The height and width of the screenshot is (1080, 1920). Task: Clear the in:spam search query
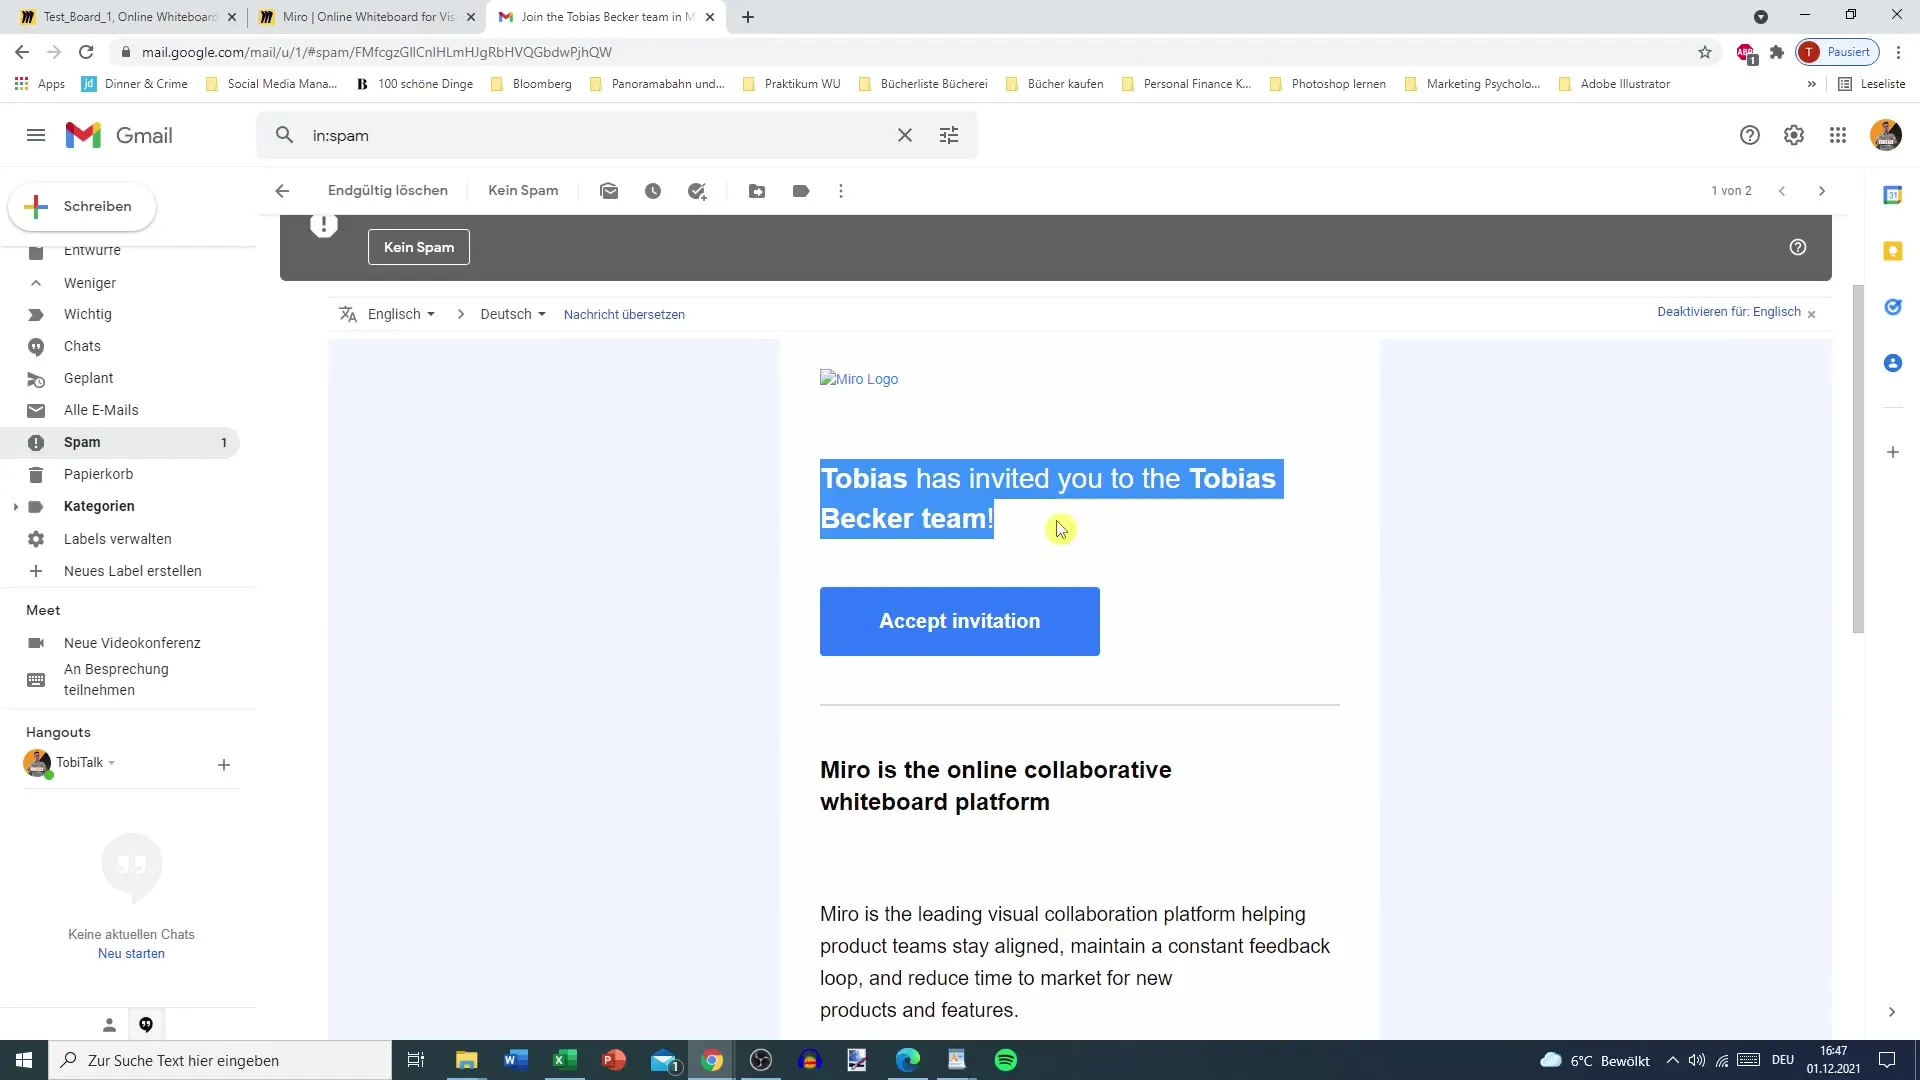pyautogui.click(x=904, y=135)
